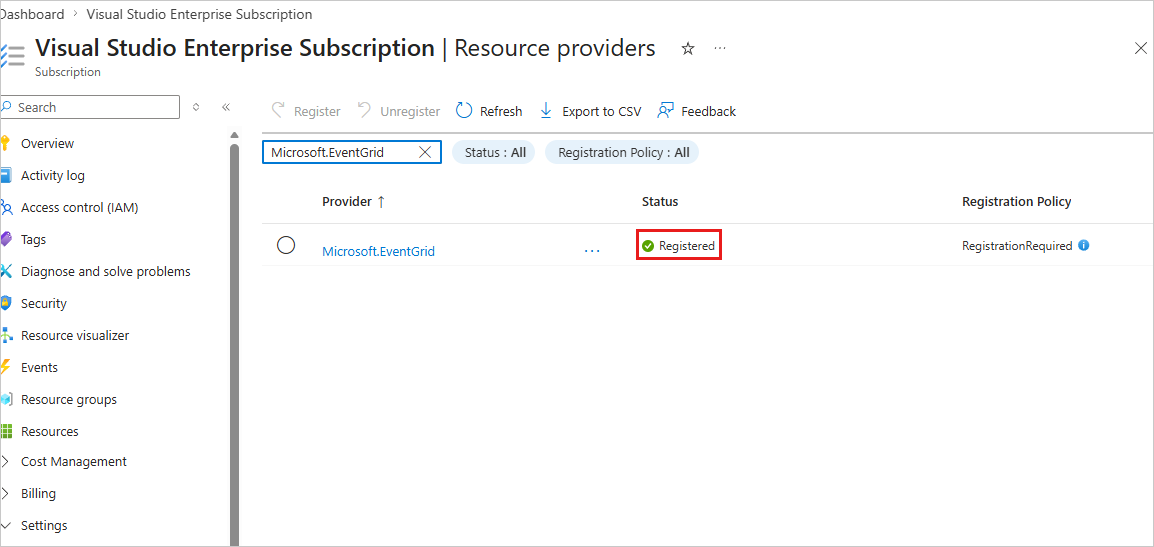Click the Refresh button label
The image size is (1154, 547).
click(501, 111)
